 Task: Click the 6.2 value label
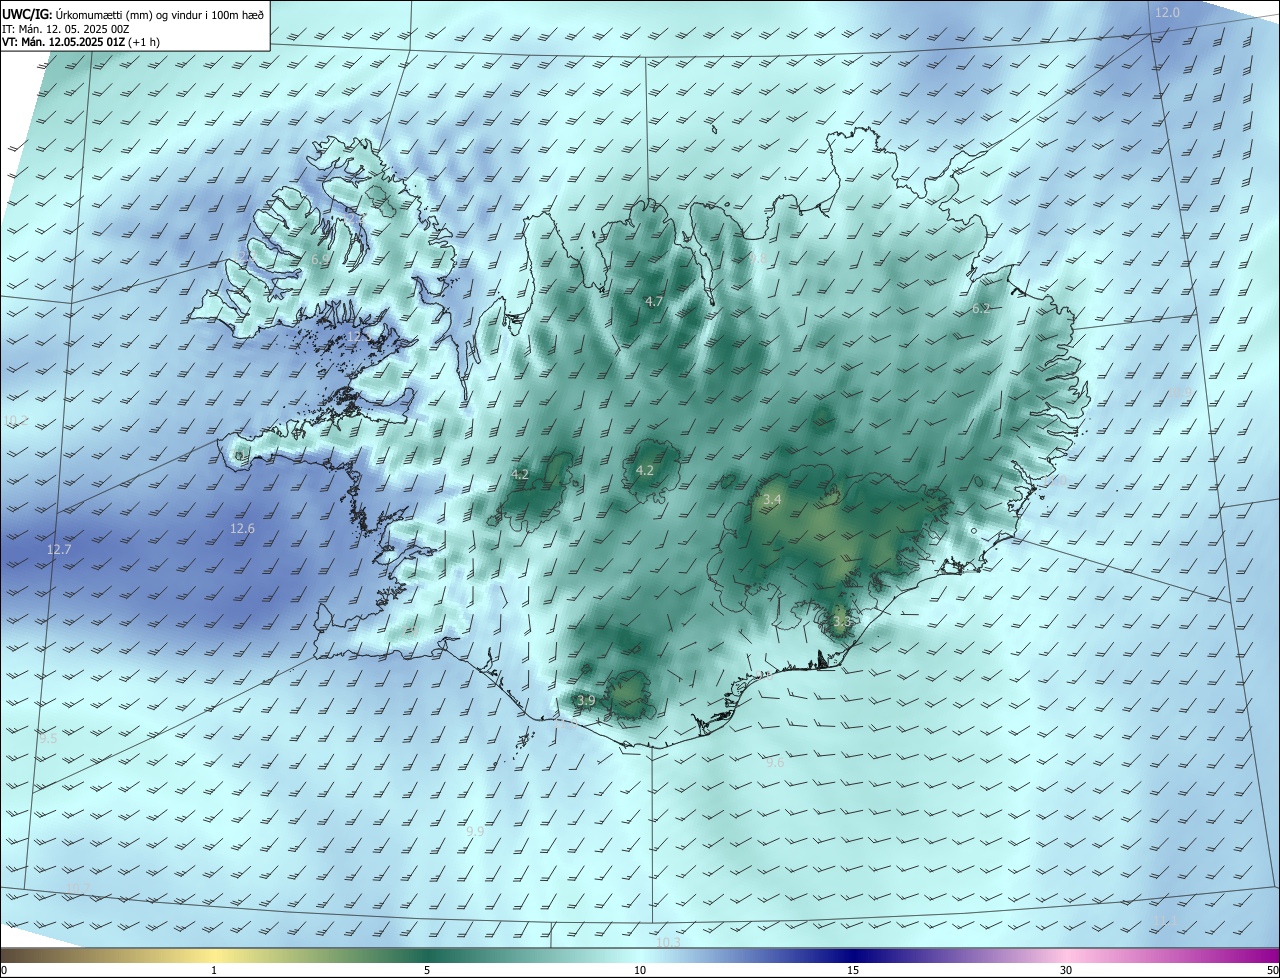[981, 308]
